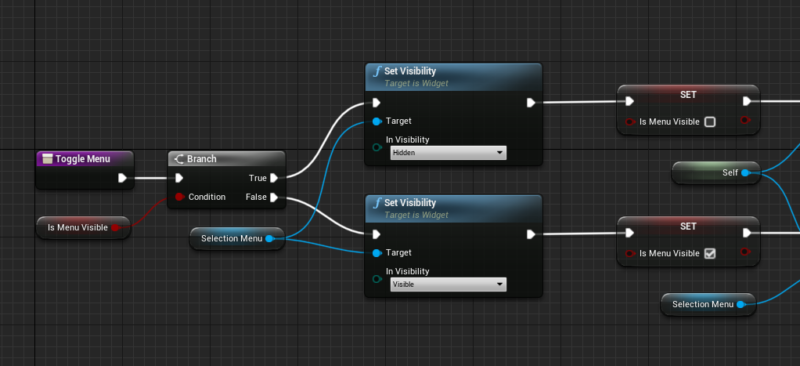Click the 'False' label on Branch
Screen dimensions: 800x366
pyautogui.click(x=256, y=197)
